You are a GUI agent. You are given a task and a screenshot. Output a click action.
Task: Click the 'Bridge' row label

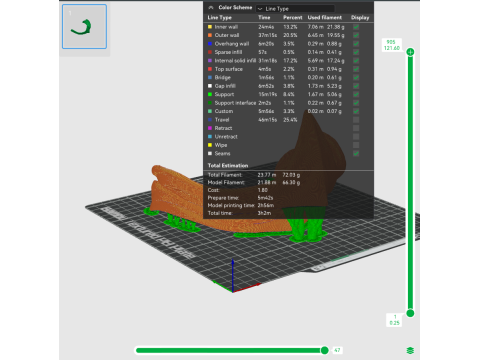[223, 77]
